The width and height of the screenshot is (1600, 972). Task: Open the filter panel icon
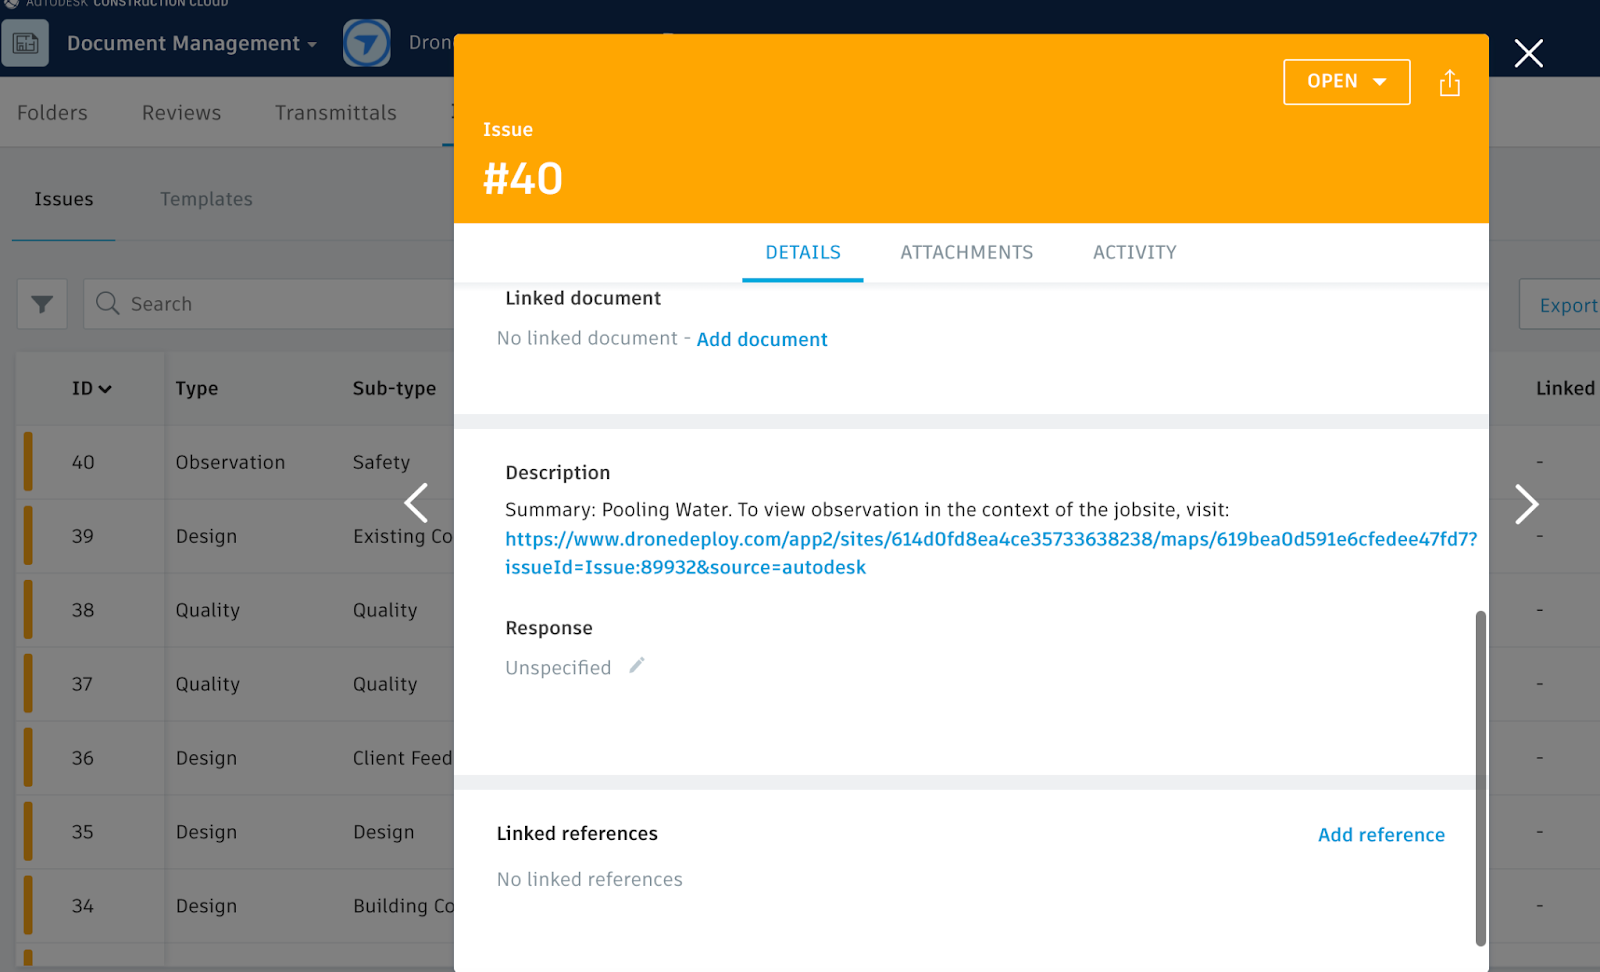tap(41, 303)
